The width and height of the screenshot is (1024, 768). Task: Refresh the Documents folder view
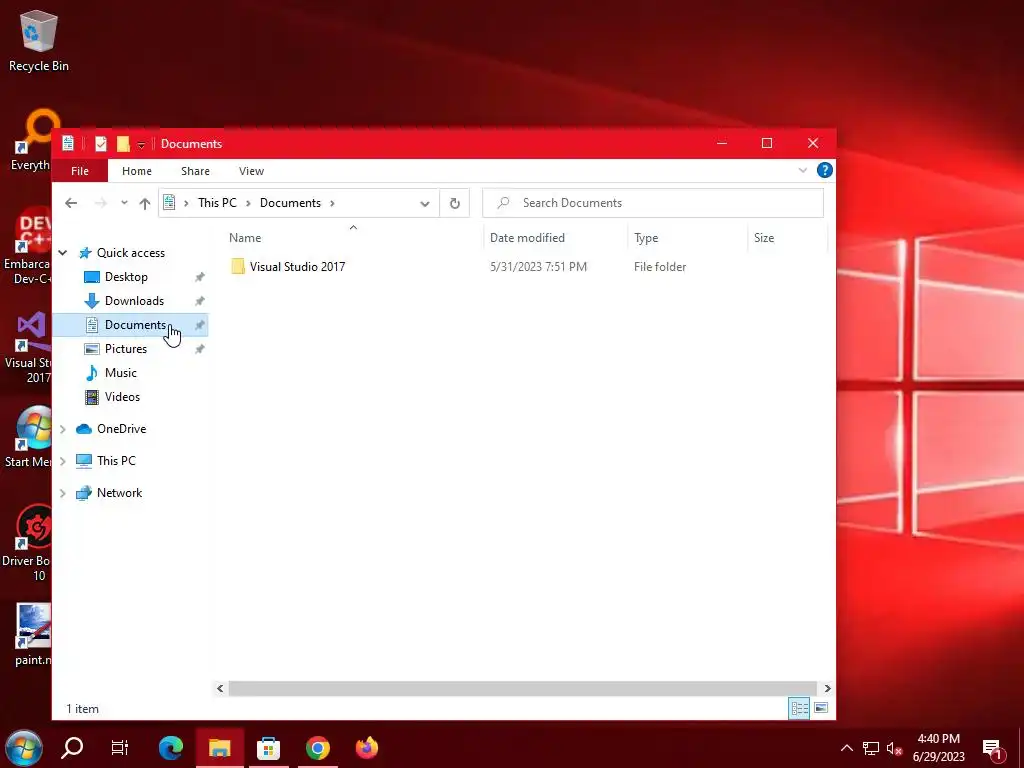[455, 203]
